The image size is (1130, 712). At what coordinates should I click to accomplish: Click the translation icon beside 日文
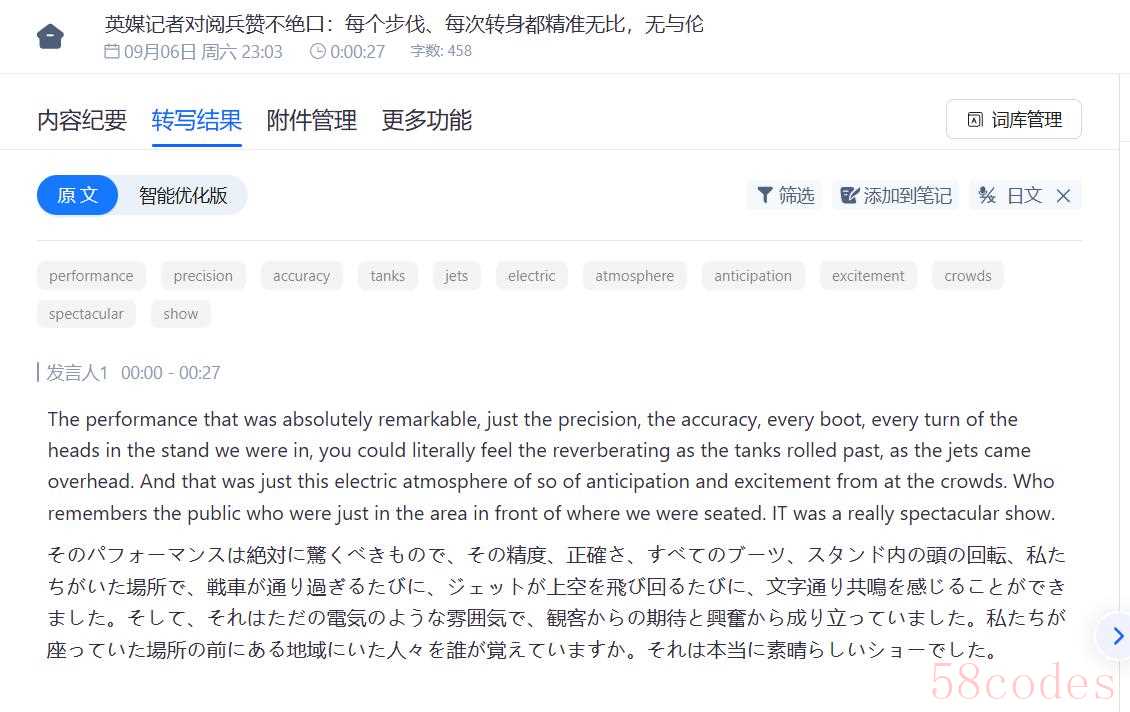click(x=987, y=195)
